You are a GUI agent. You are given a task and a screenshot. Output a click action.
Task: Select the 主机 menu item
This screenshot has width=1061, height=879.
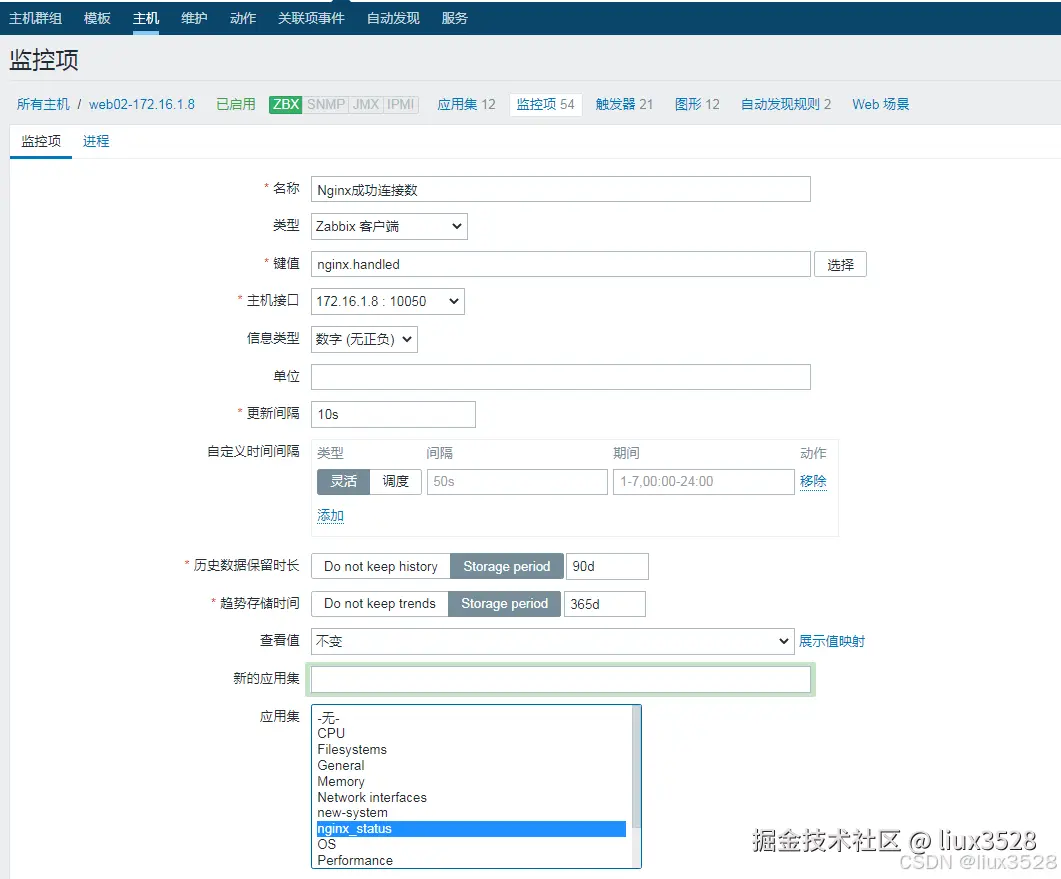[145, 18]
